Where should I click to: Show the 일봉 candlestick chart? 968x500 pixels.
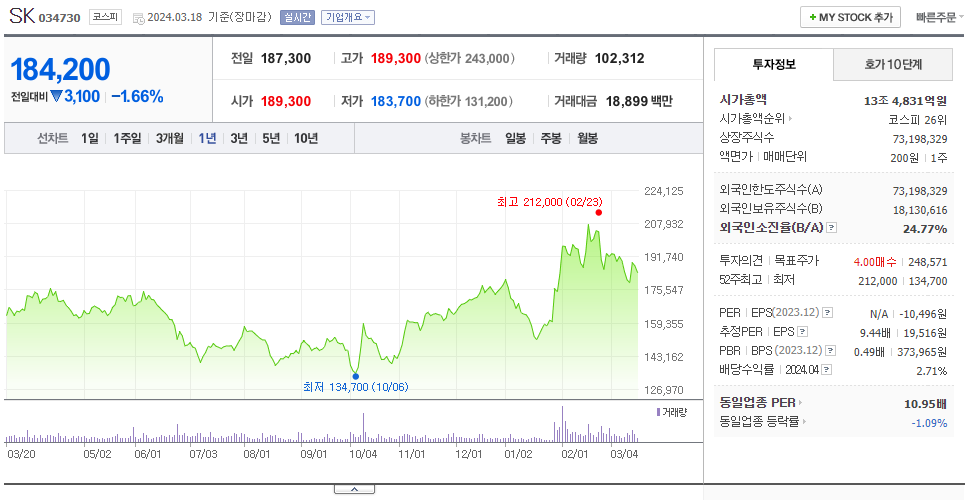pyautogui.click(x=515, y=138)
